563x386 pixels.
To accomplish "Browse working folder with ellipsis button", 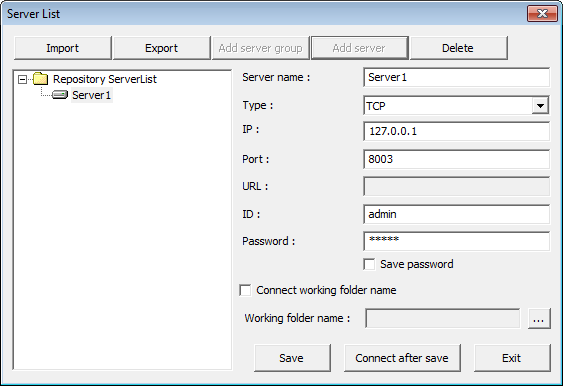I will [539, 318].
